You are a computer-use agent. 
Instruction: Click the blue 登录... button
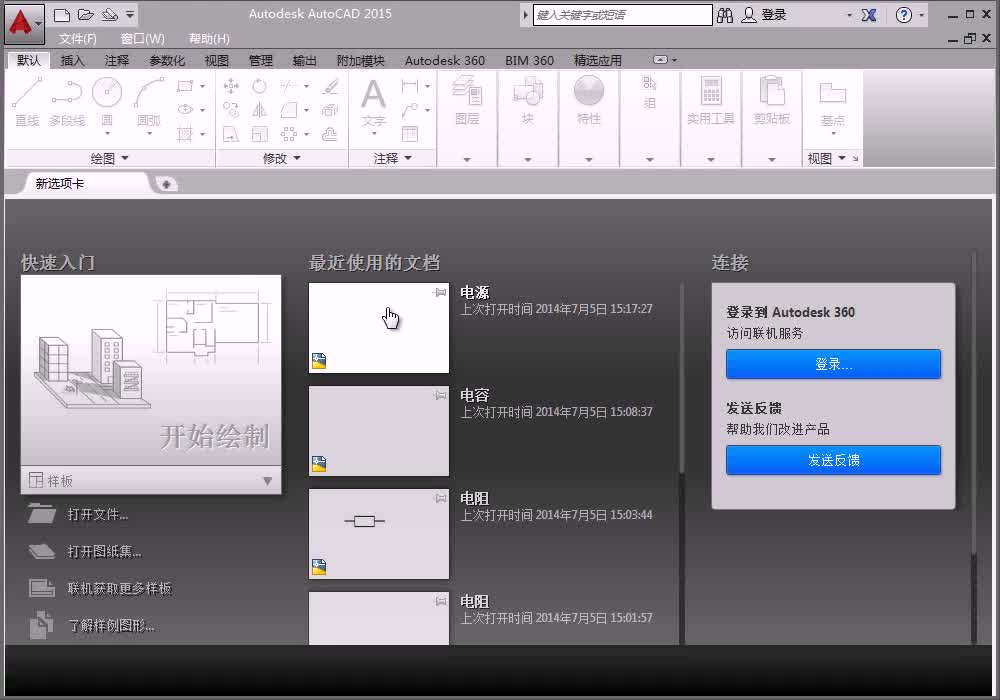click(x=833, y=364)
